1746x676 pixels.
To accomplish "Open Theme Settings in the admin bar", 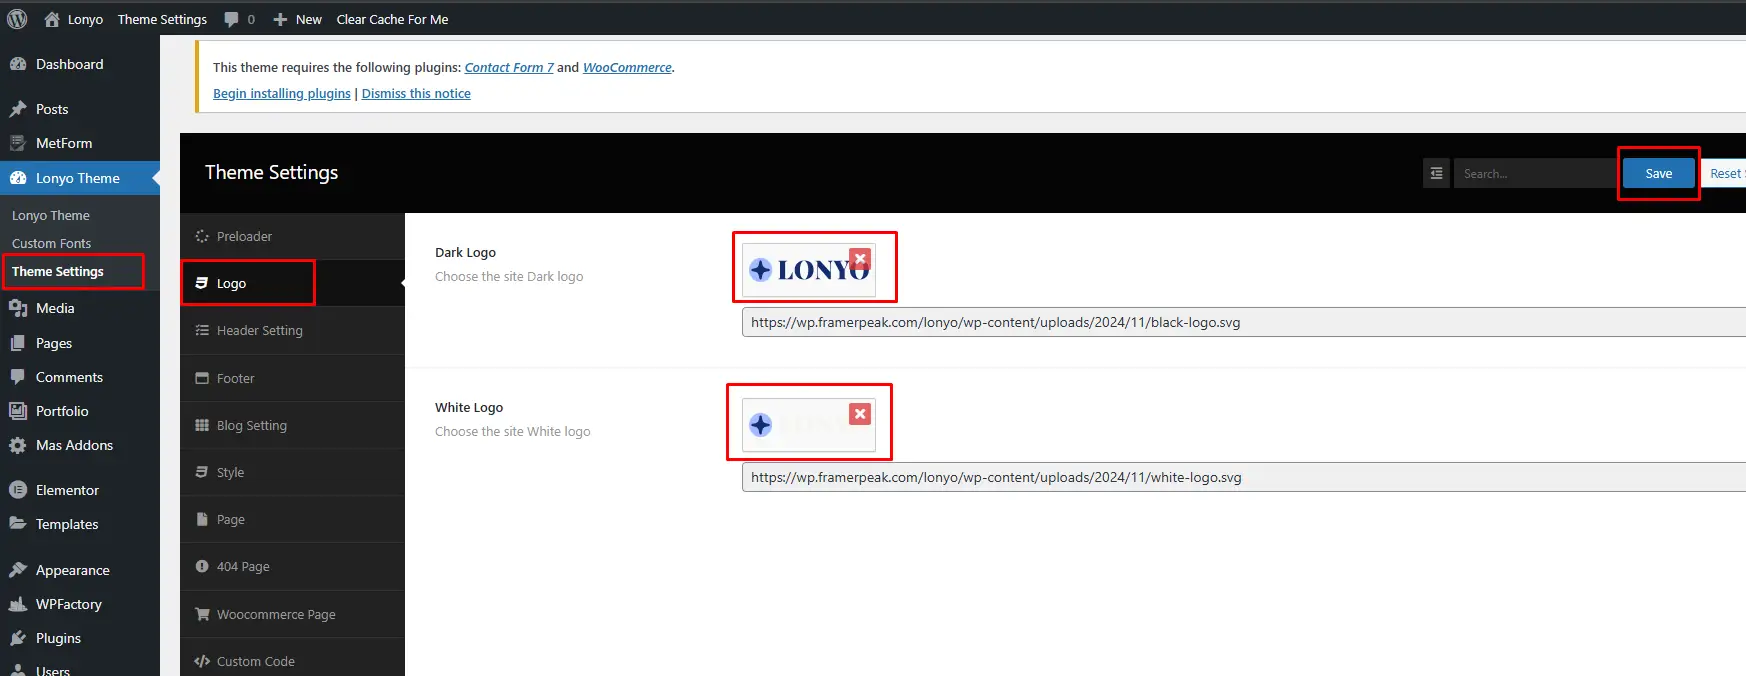I will tap(162, 19).
